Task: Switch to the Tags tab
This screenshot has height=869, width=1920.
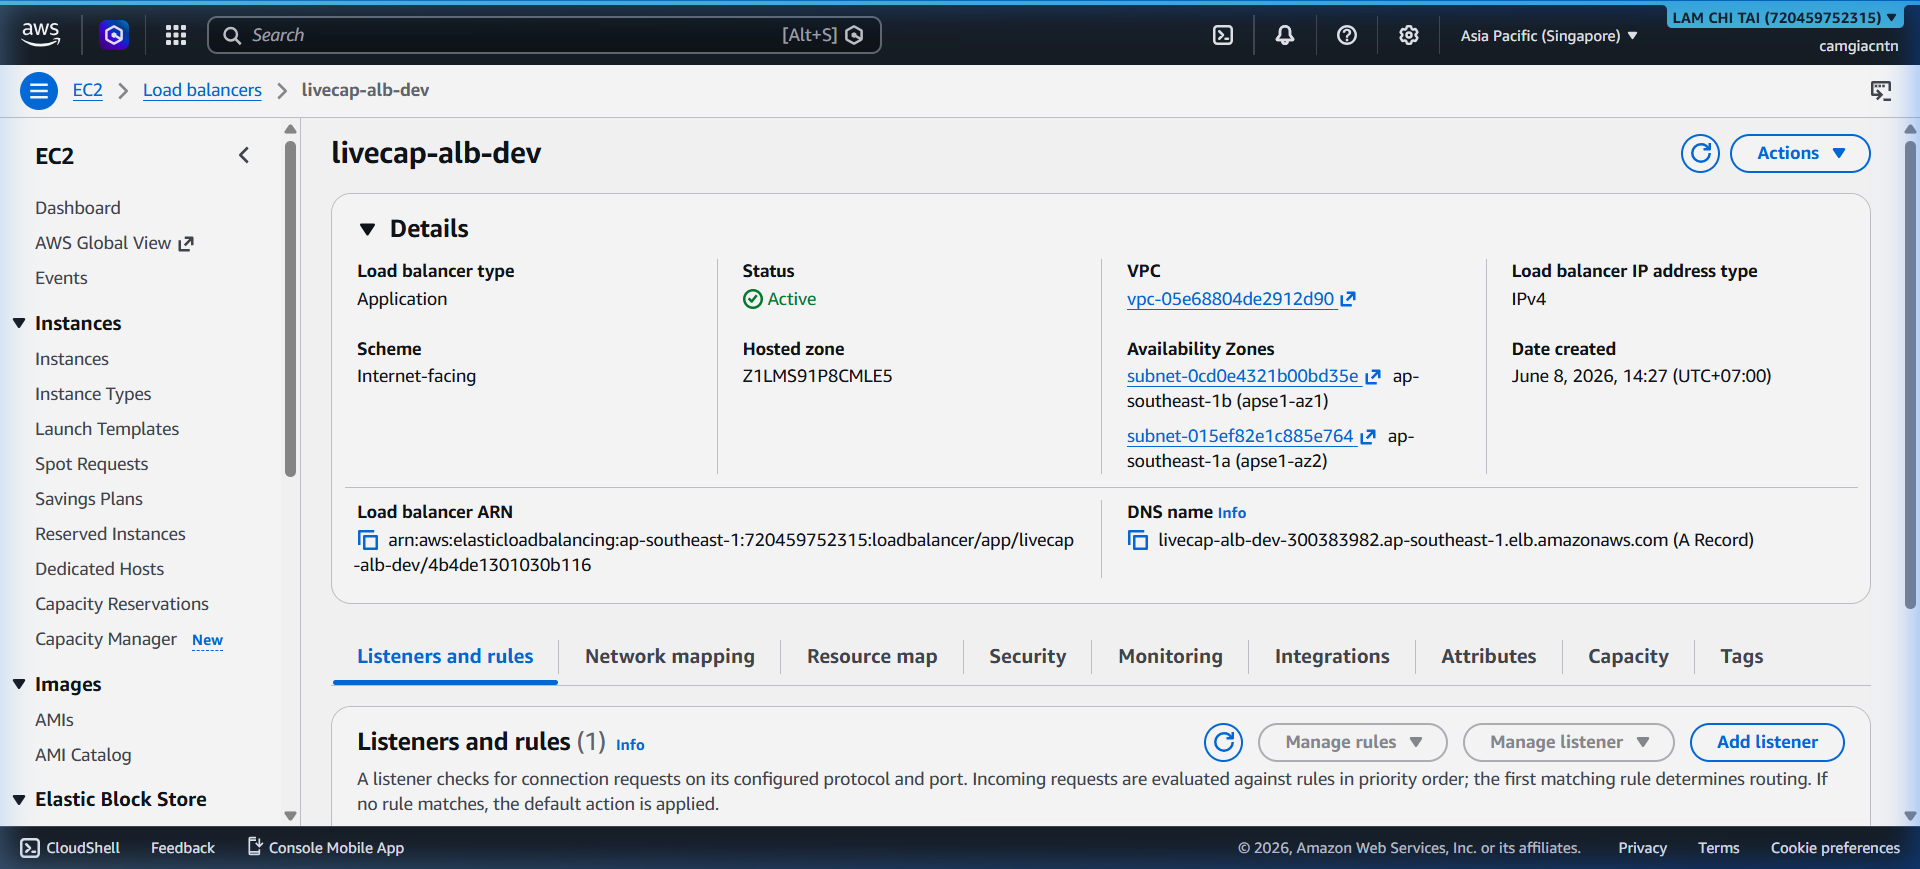Action: pos(1741,656)
